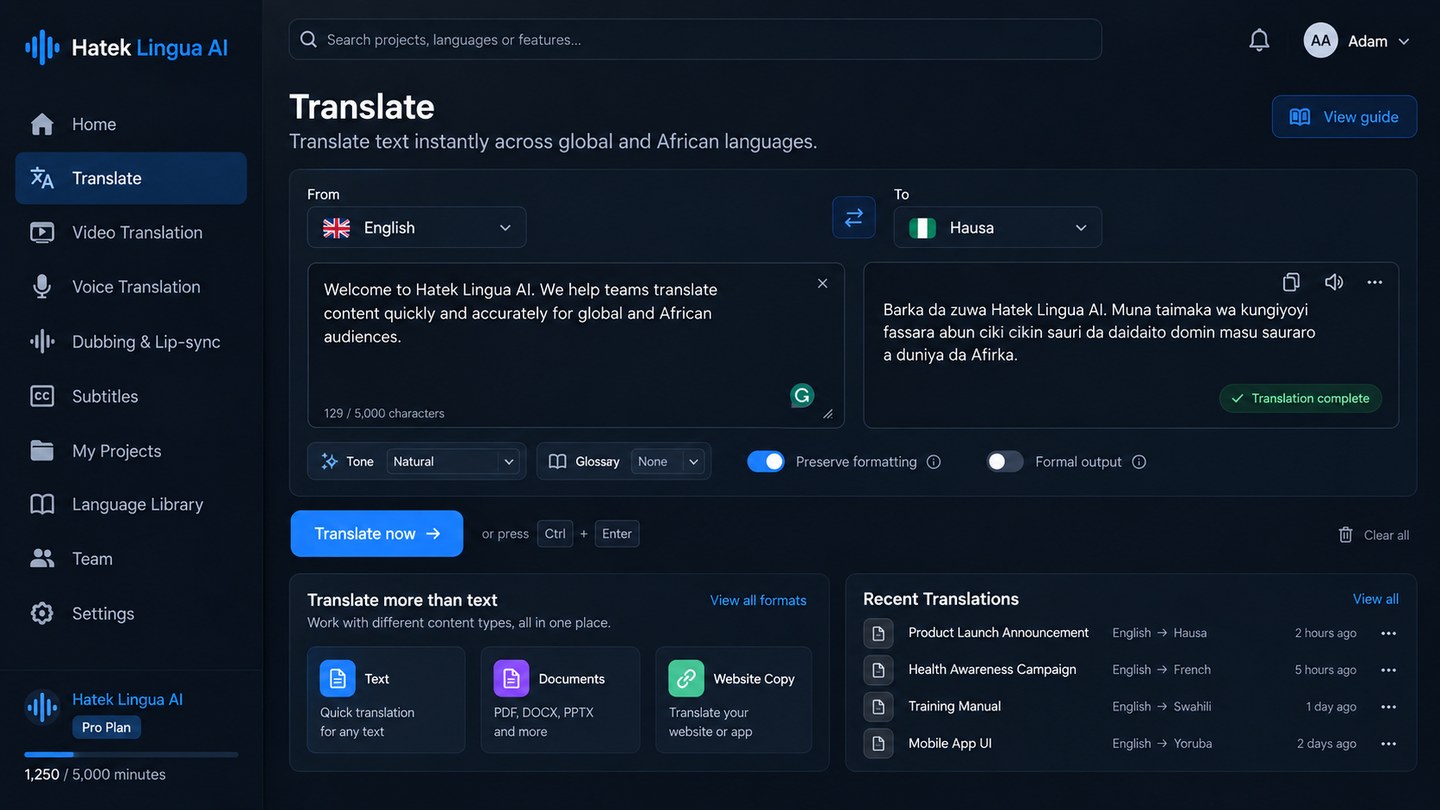The image size is (1440, 810).
Task: Click the Clear all trash icon
Action: (x=1346, y=535)
